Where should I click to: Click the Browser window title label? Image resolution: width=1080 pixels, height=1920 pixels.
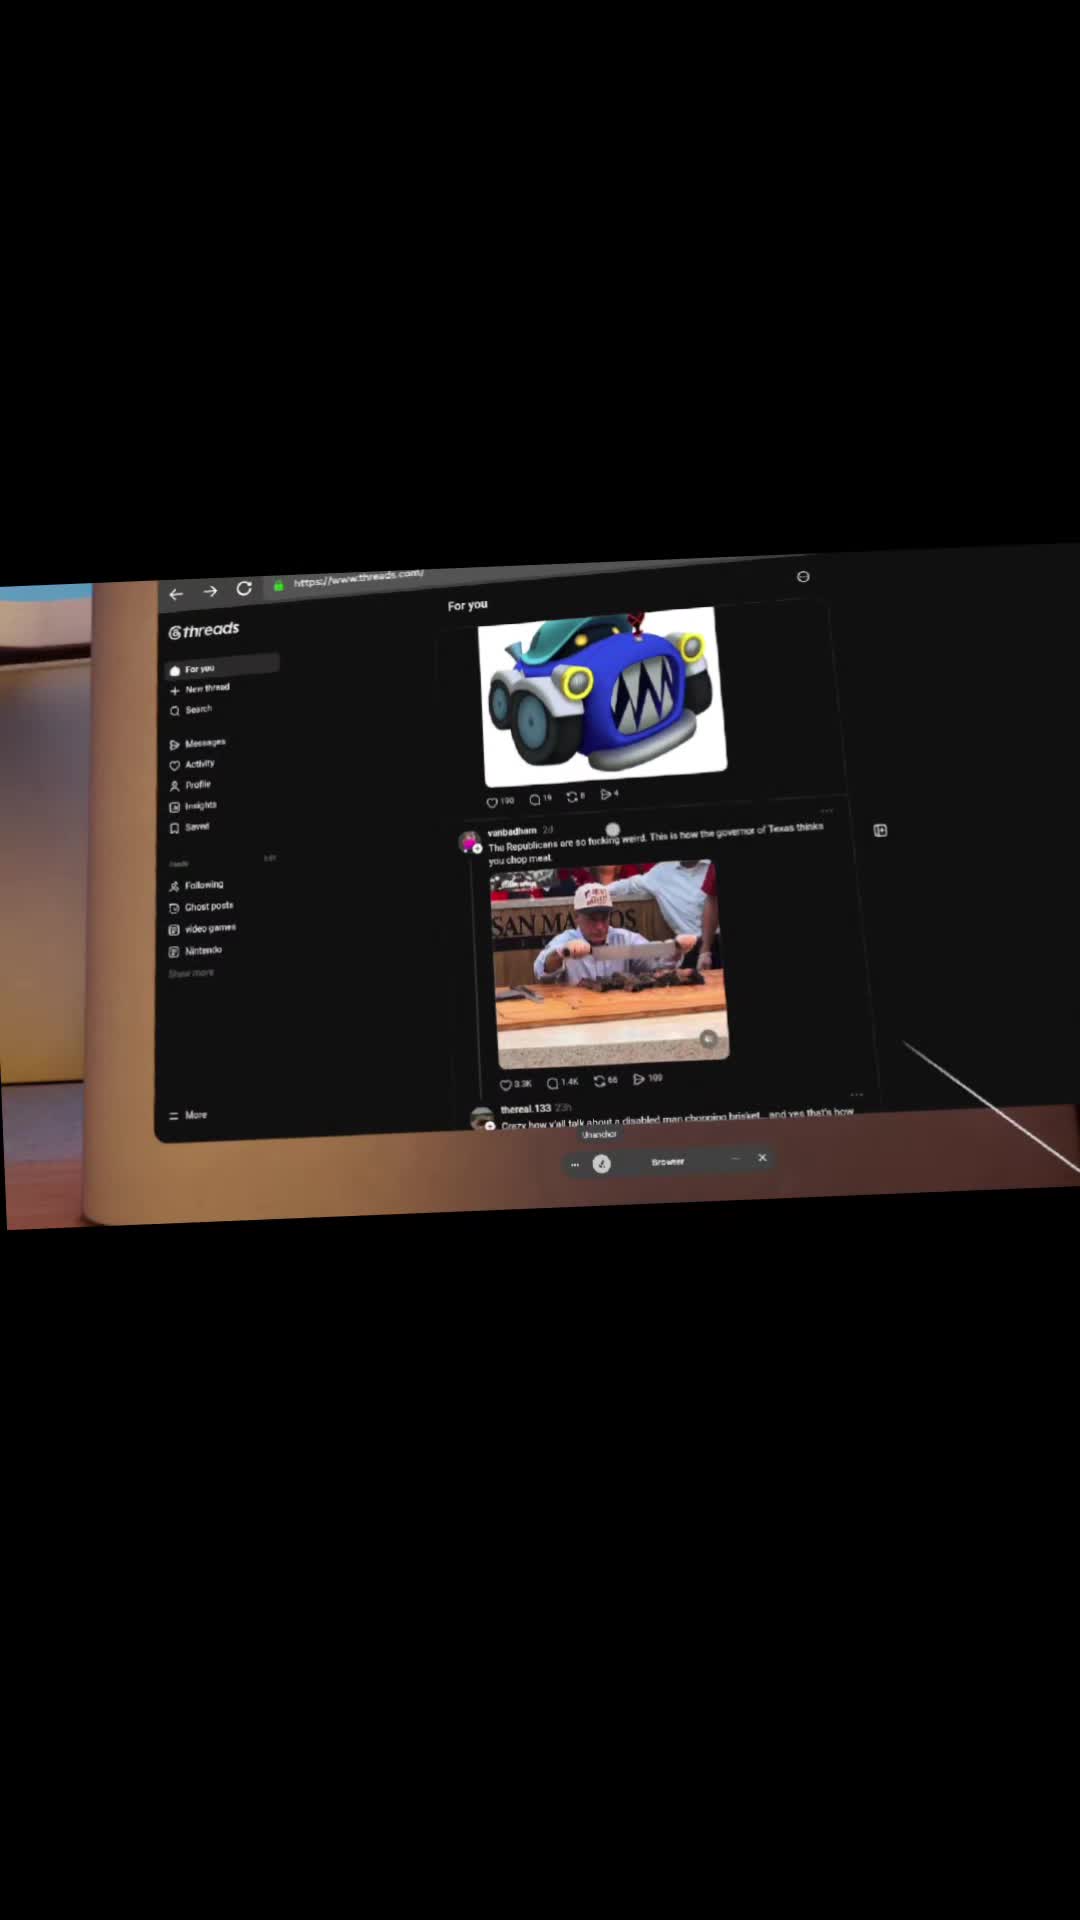coord(668,1162)
